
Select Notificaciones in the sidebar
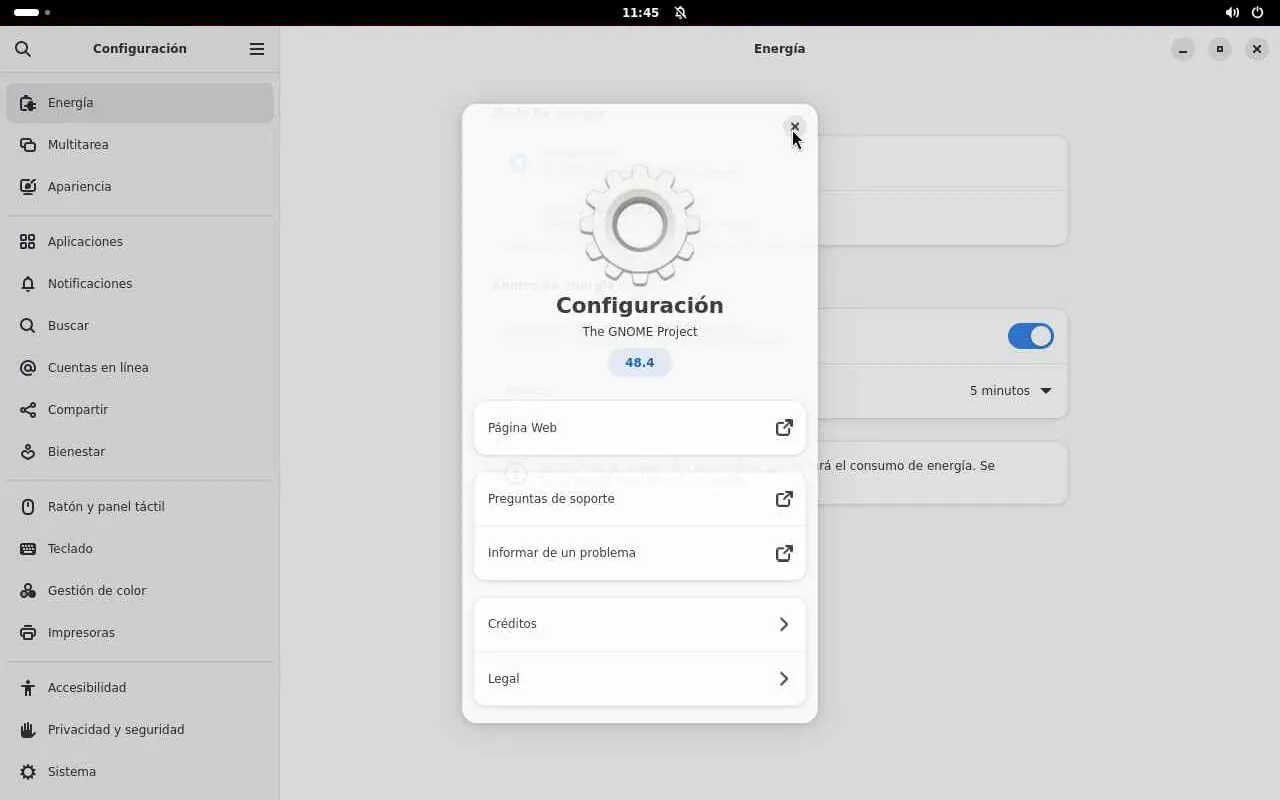140,284
